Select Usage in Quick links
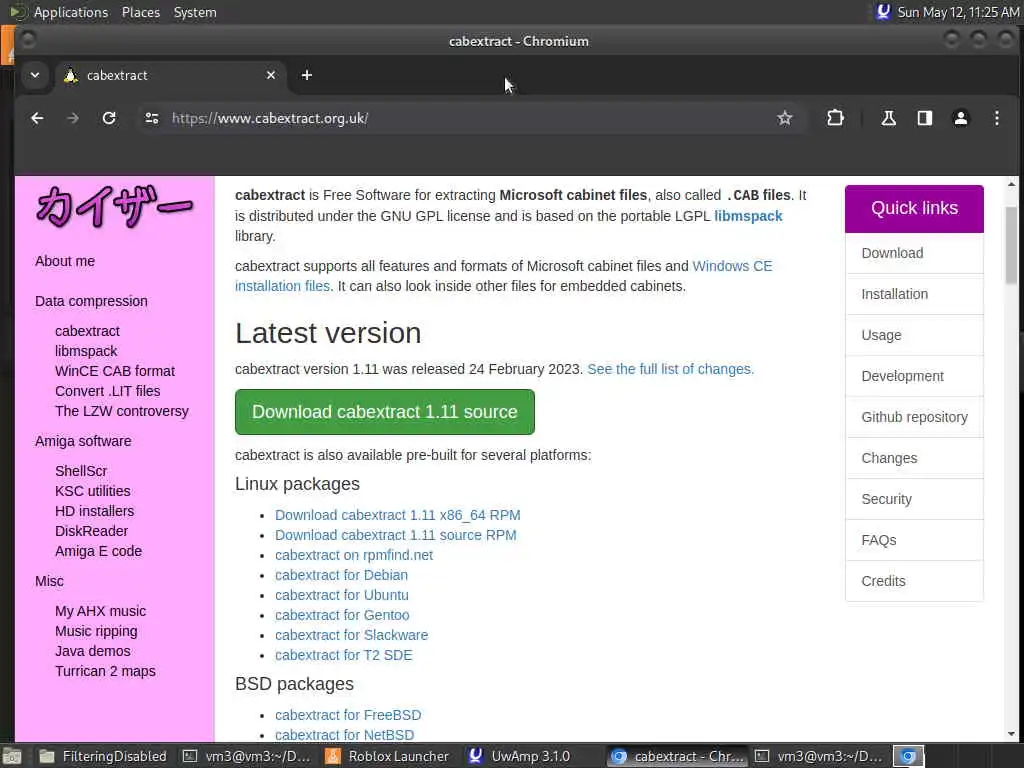Viewport: 1024px width, 768px height. [x=914, y=336]
